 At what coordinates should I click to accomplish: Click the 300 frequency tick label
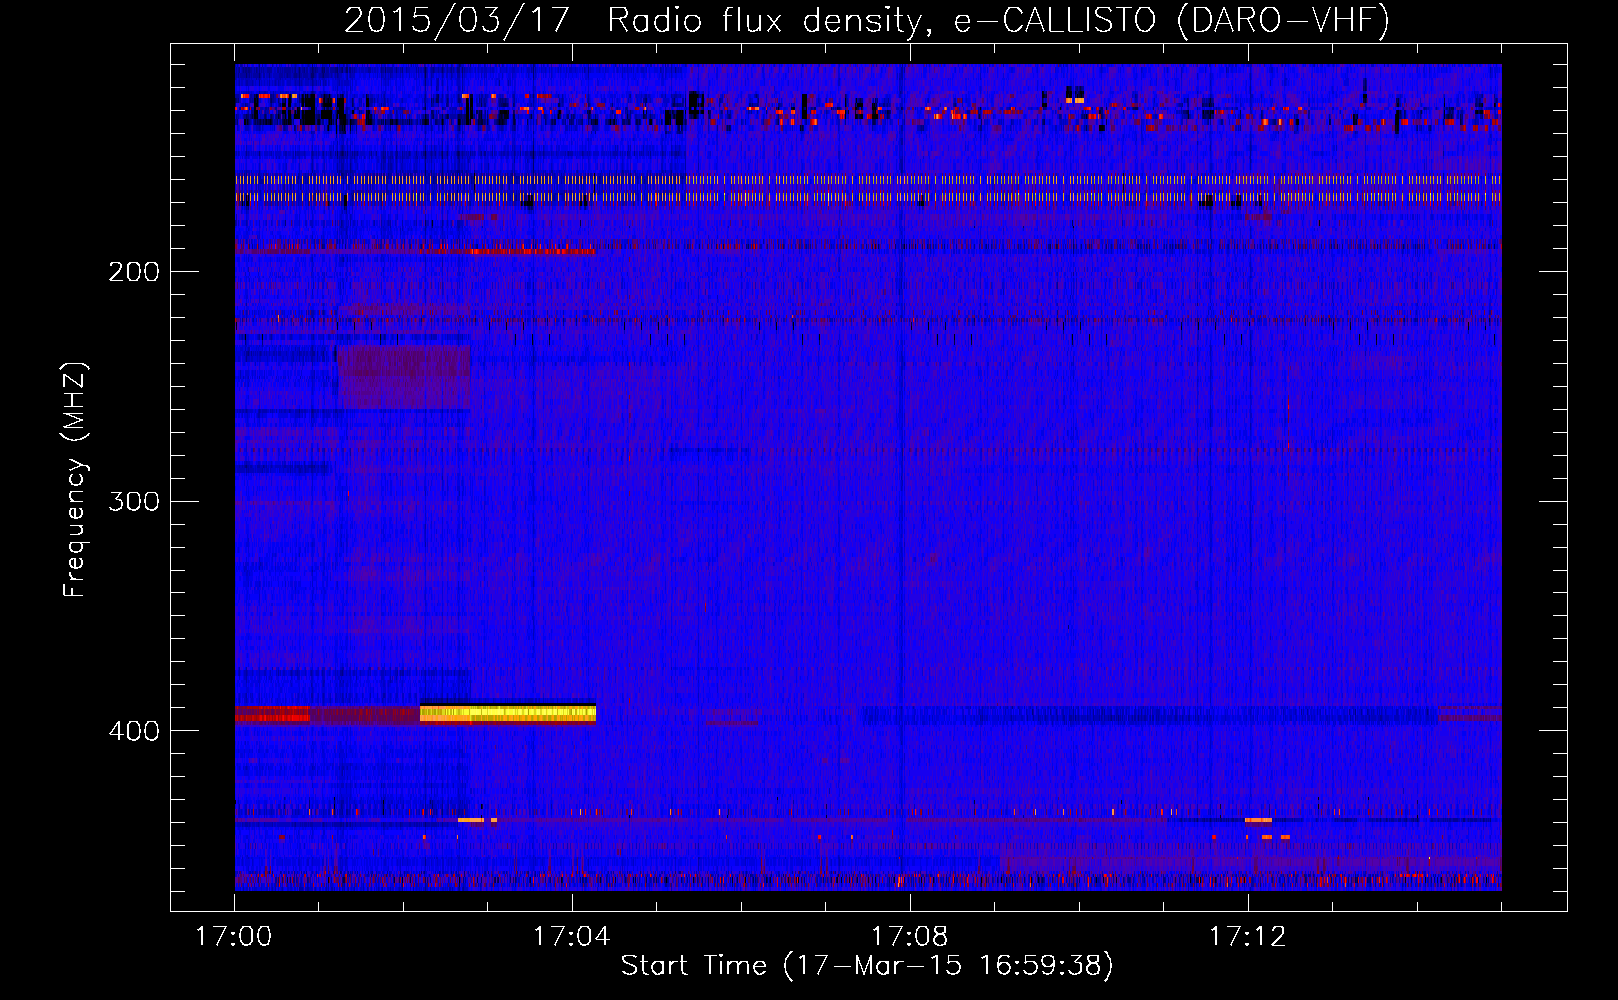[134, 501]
